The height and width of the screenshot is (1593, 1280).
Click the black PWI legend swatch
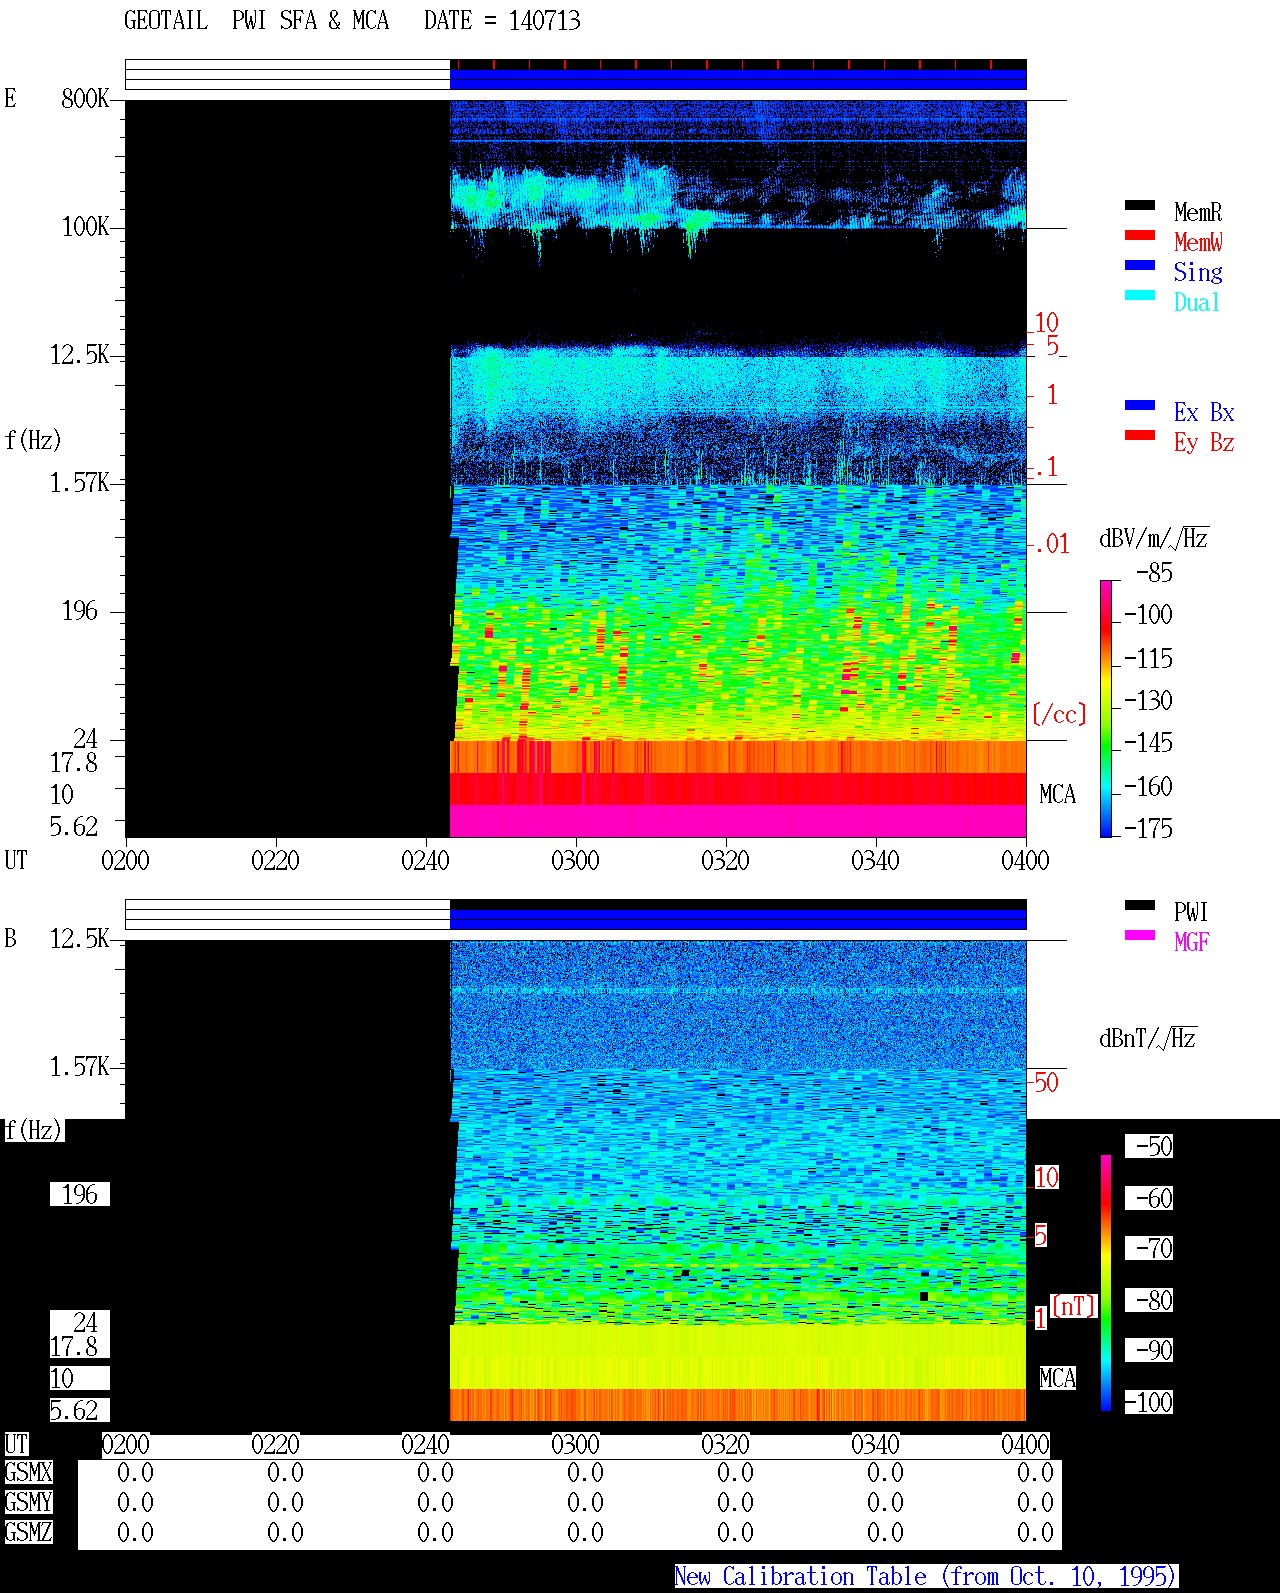(1140, 905)
